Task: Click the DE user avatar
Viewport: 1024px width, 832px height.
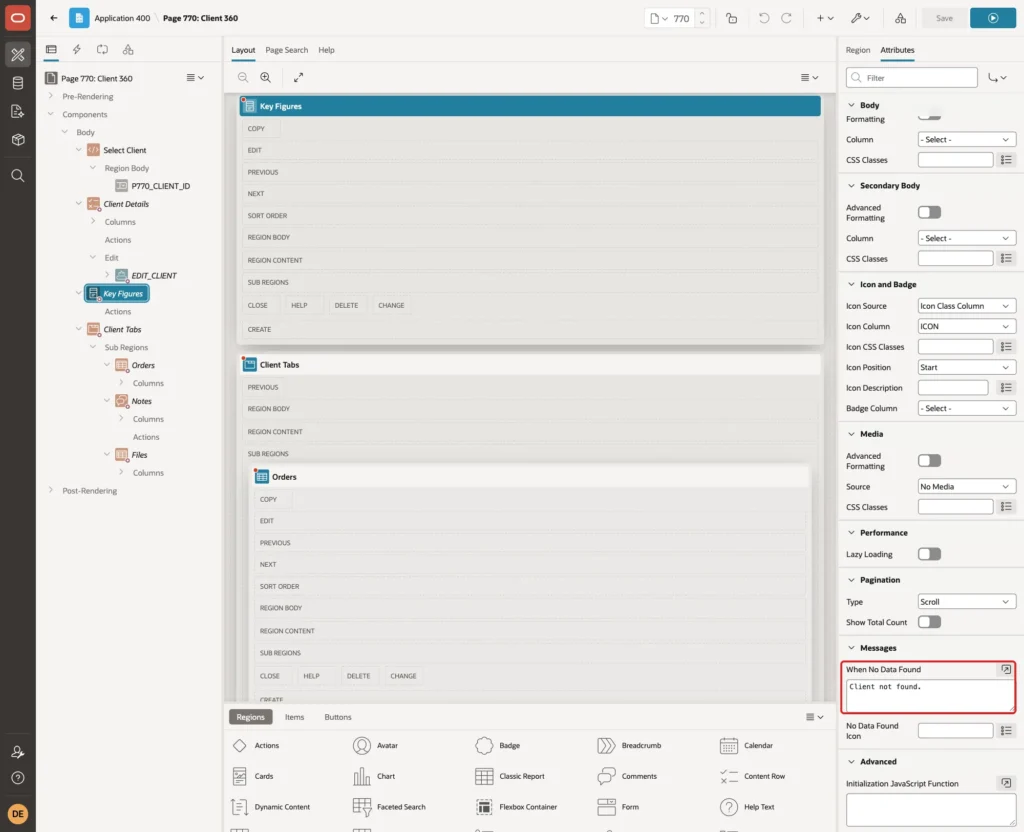Action: coord(18,814)
